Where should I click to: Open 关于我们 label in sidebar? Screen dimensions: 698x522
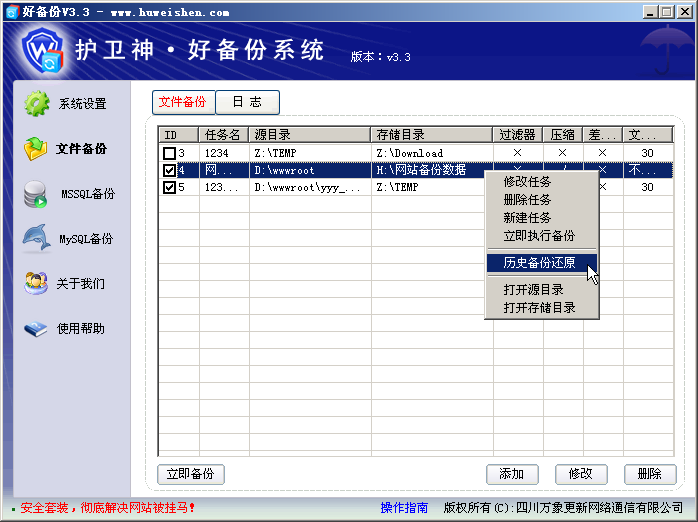[81, 283]
